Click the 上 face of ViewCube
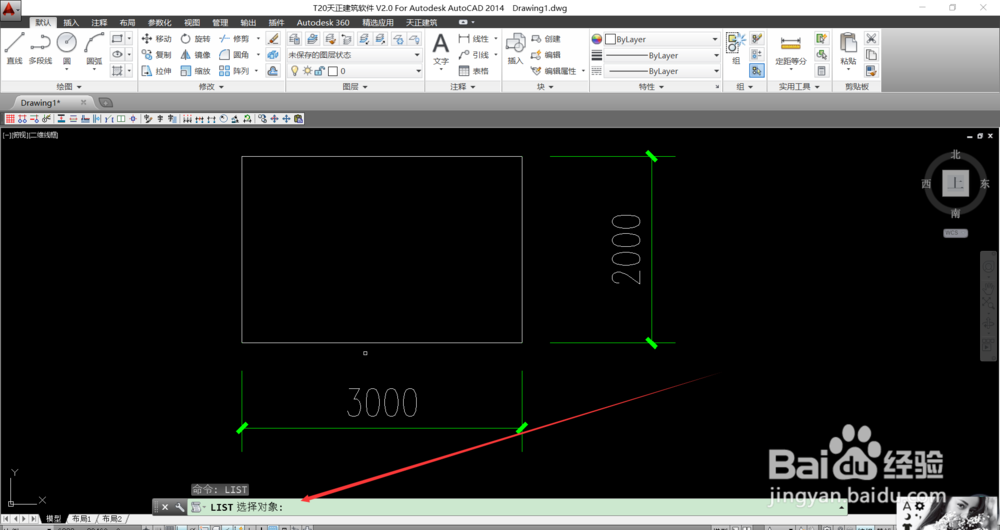Viewport: 1000px width, 530px height. point(955,183)
